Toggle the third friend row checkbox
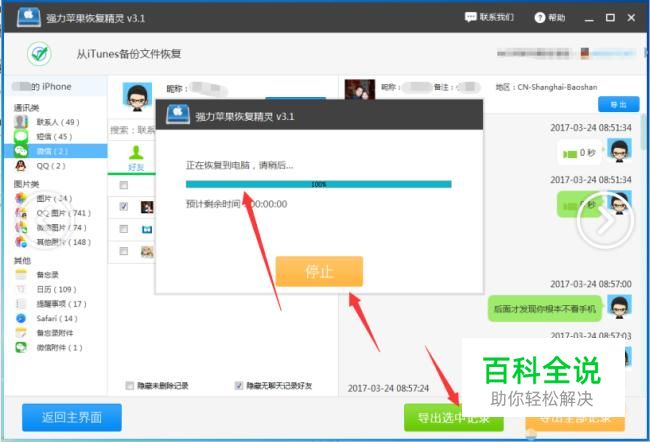This screenshot has height=442, width=650. [124, 229]
